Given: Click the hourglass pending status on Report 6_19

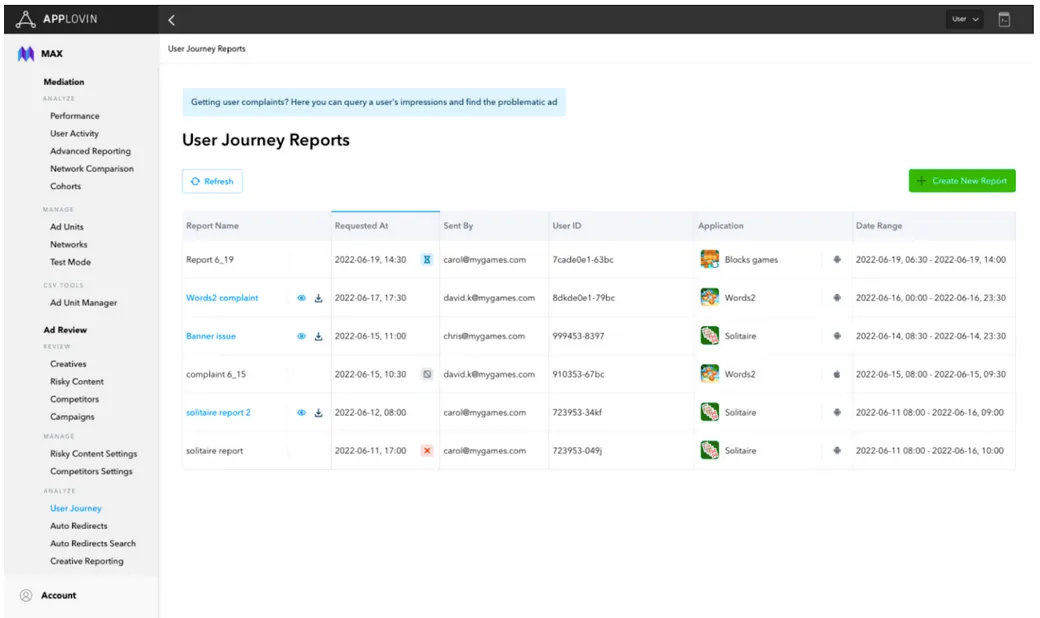Looking at the screenshot, I should [427, 260].
